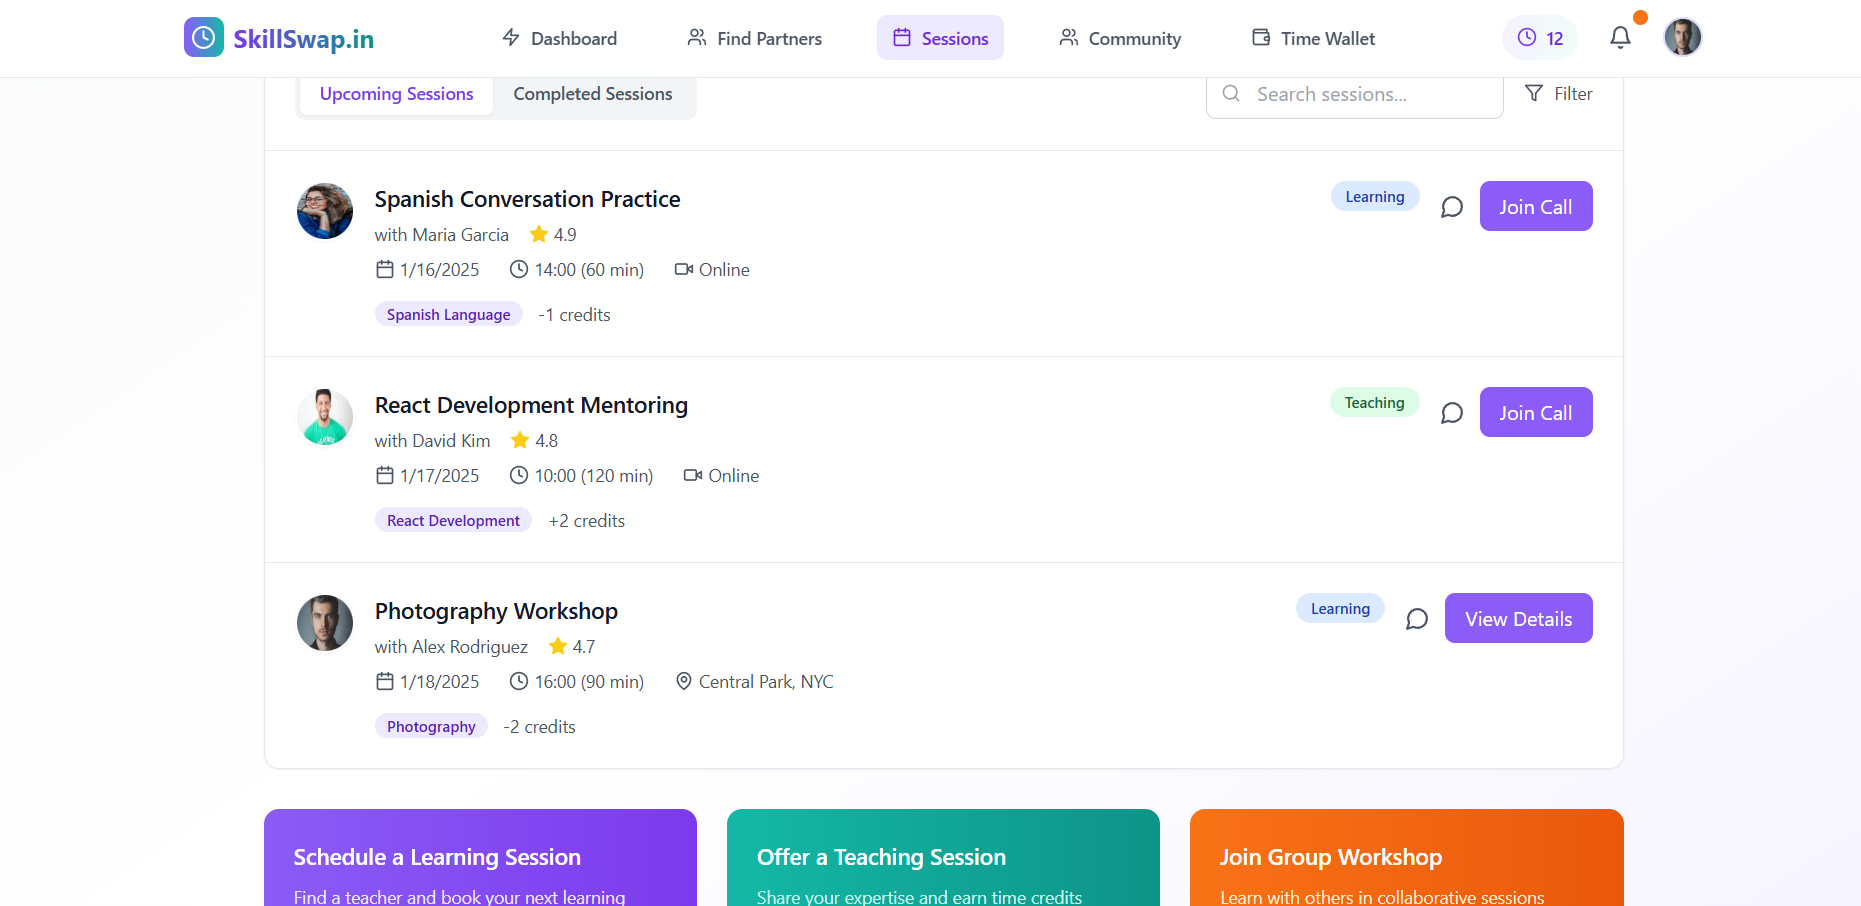Viewport: 1861px width, 906px height.
Task: Click the star icon next to 4.8
Action: 520,440
